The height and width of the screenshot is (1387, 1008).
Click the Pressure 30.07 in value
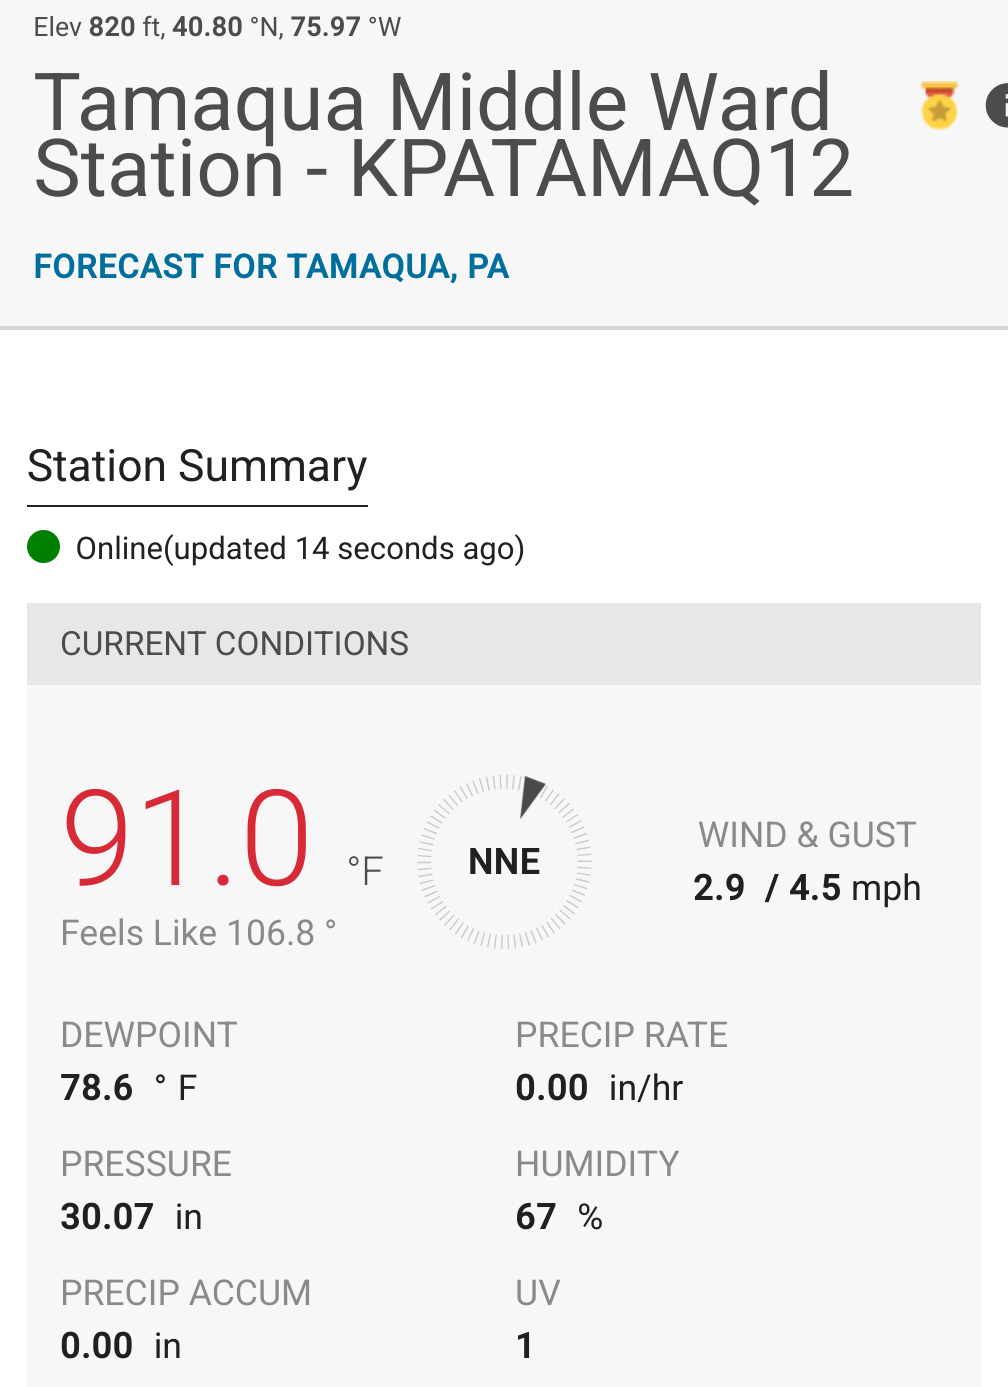[x=131, y=1216]
